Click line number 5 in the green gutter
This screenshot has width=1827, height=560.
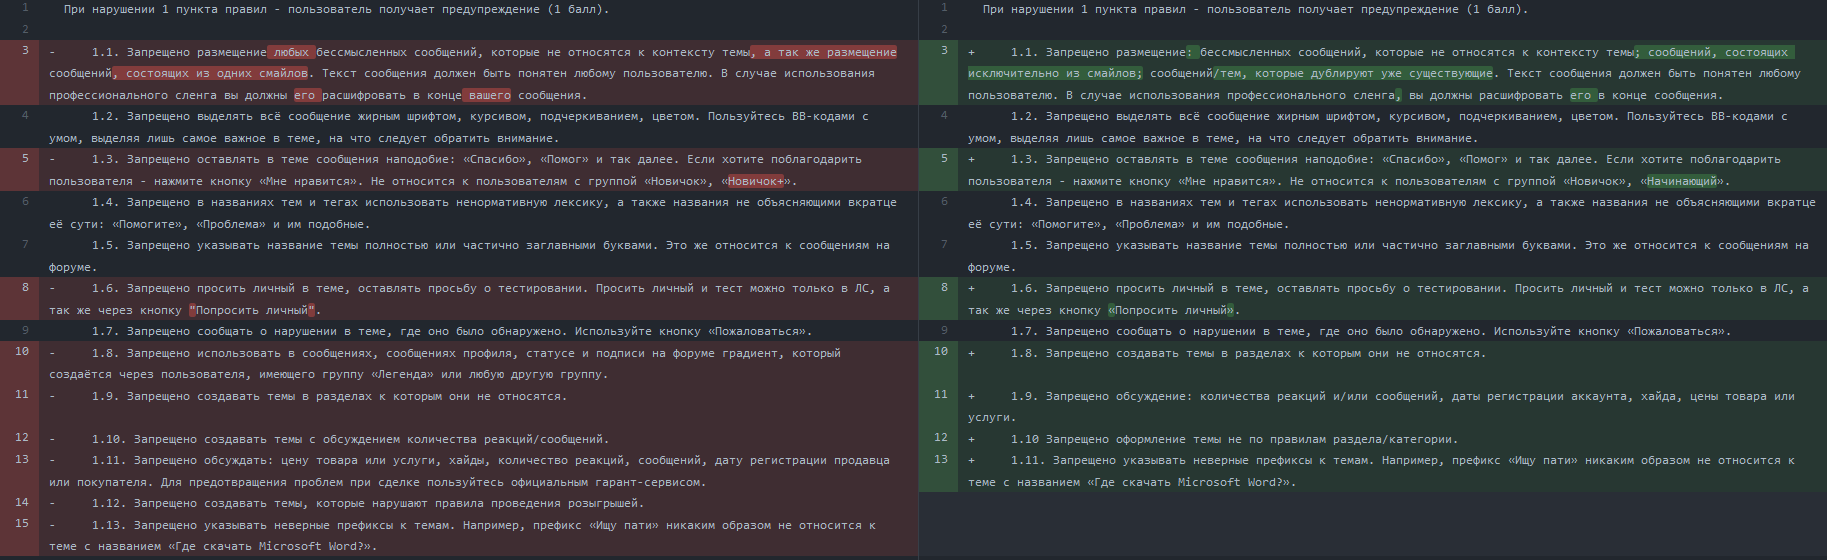(x=944, y=158)
